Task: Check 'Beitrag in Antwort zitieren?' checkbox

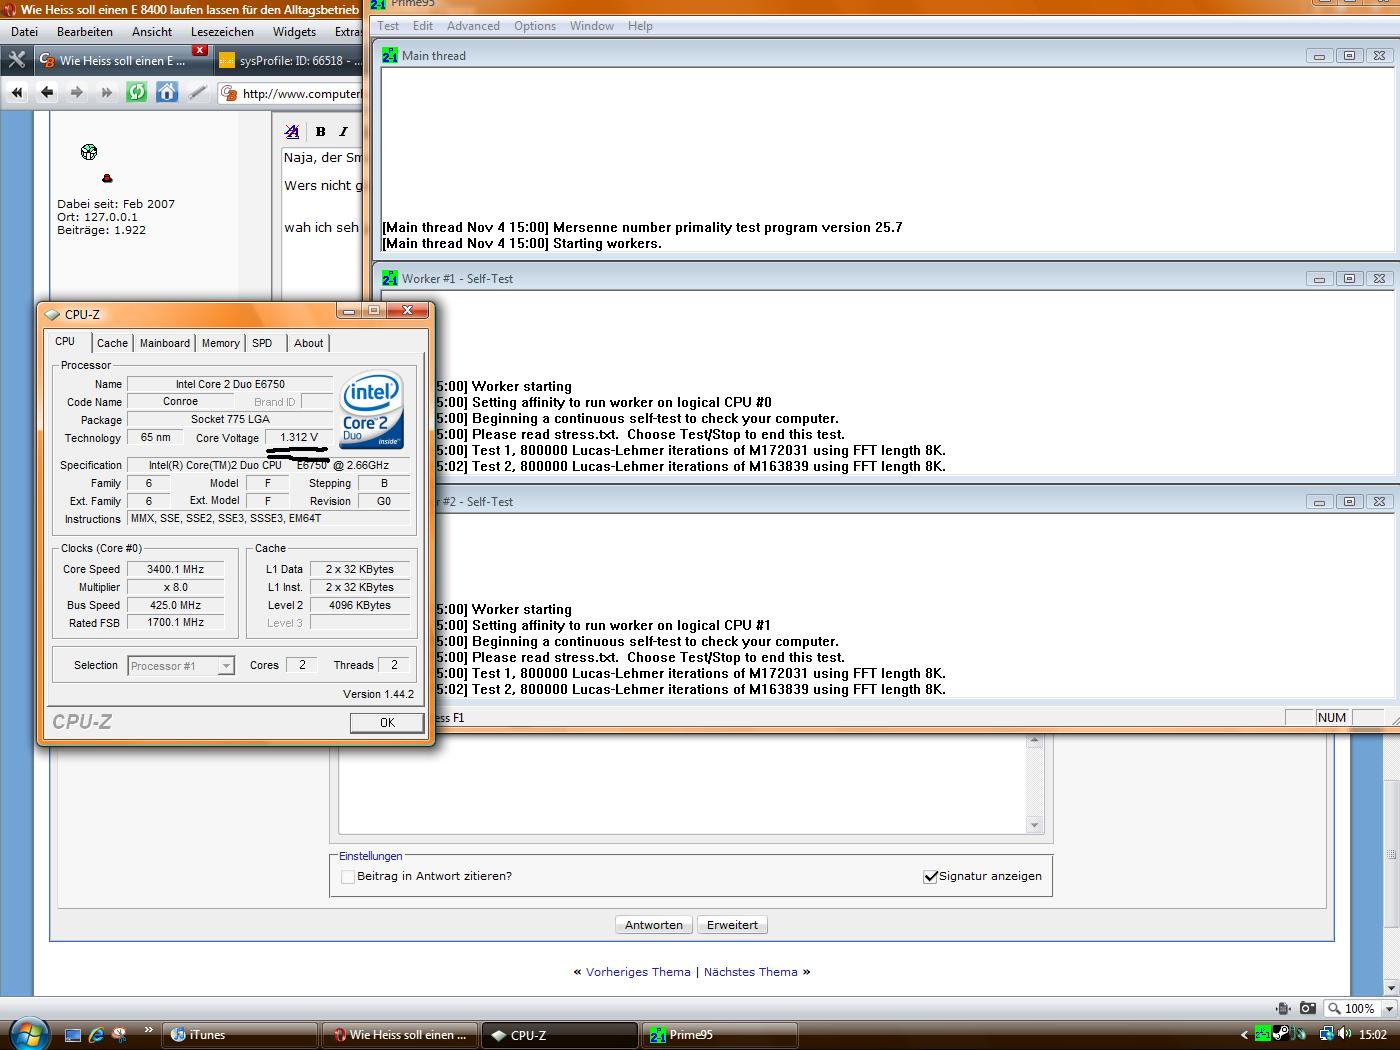Action: [x=348, y=877]
